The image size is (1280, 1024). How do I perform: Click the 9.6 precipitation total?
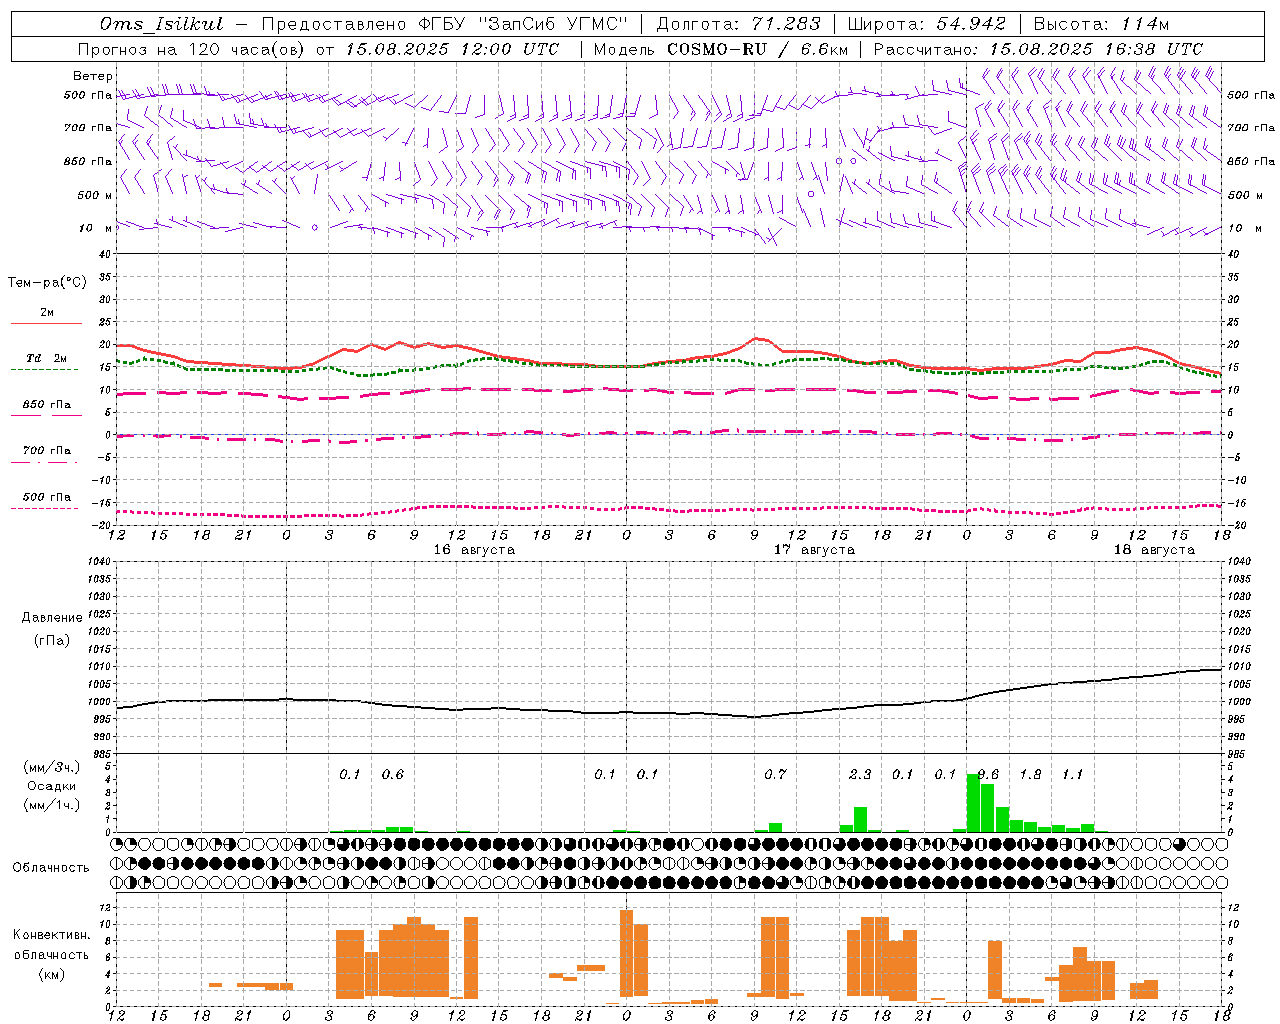[x=988, y=775]
